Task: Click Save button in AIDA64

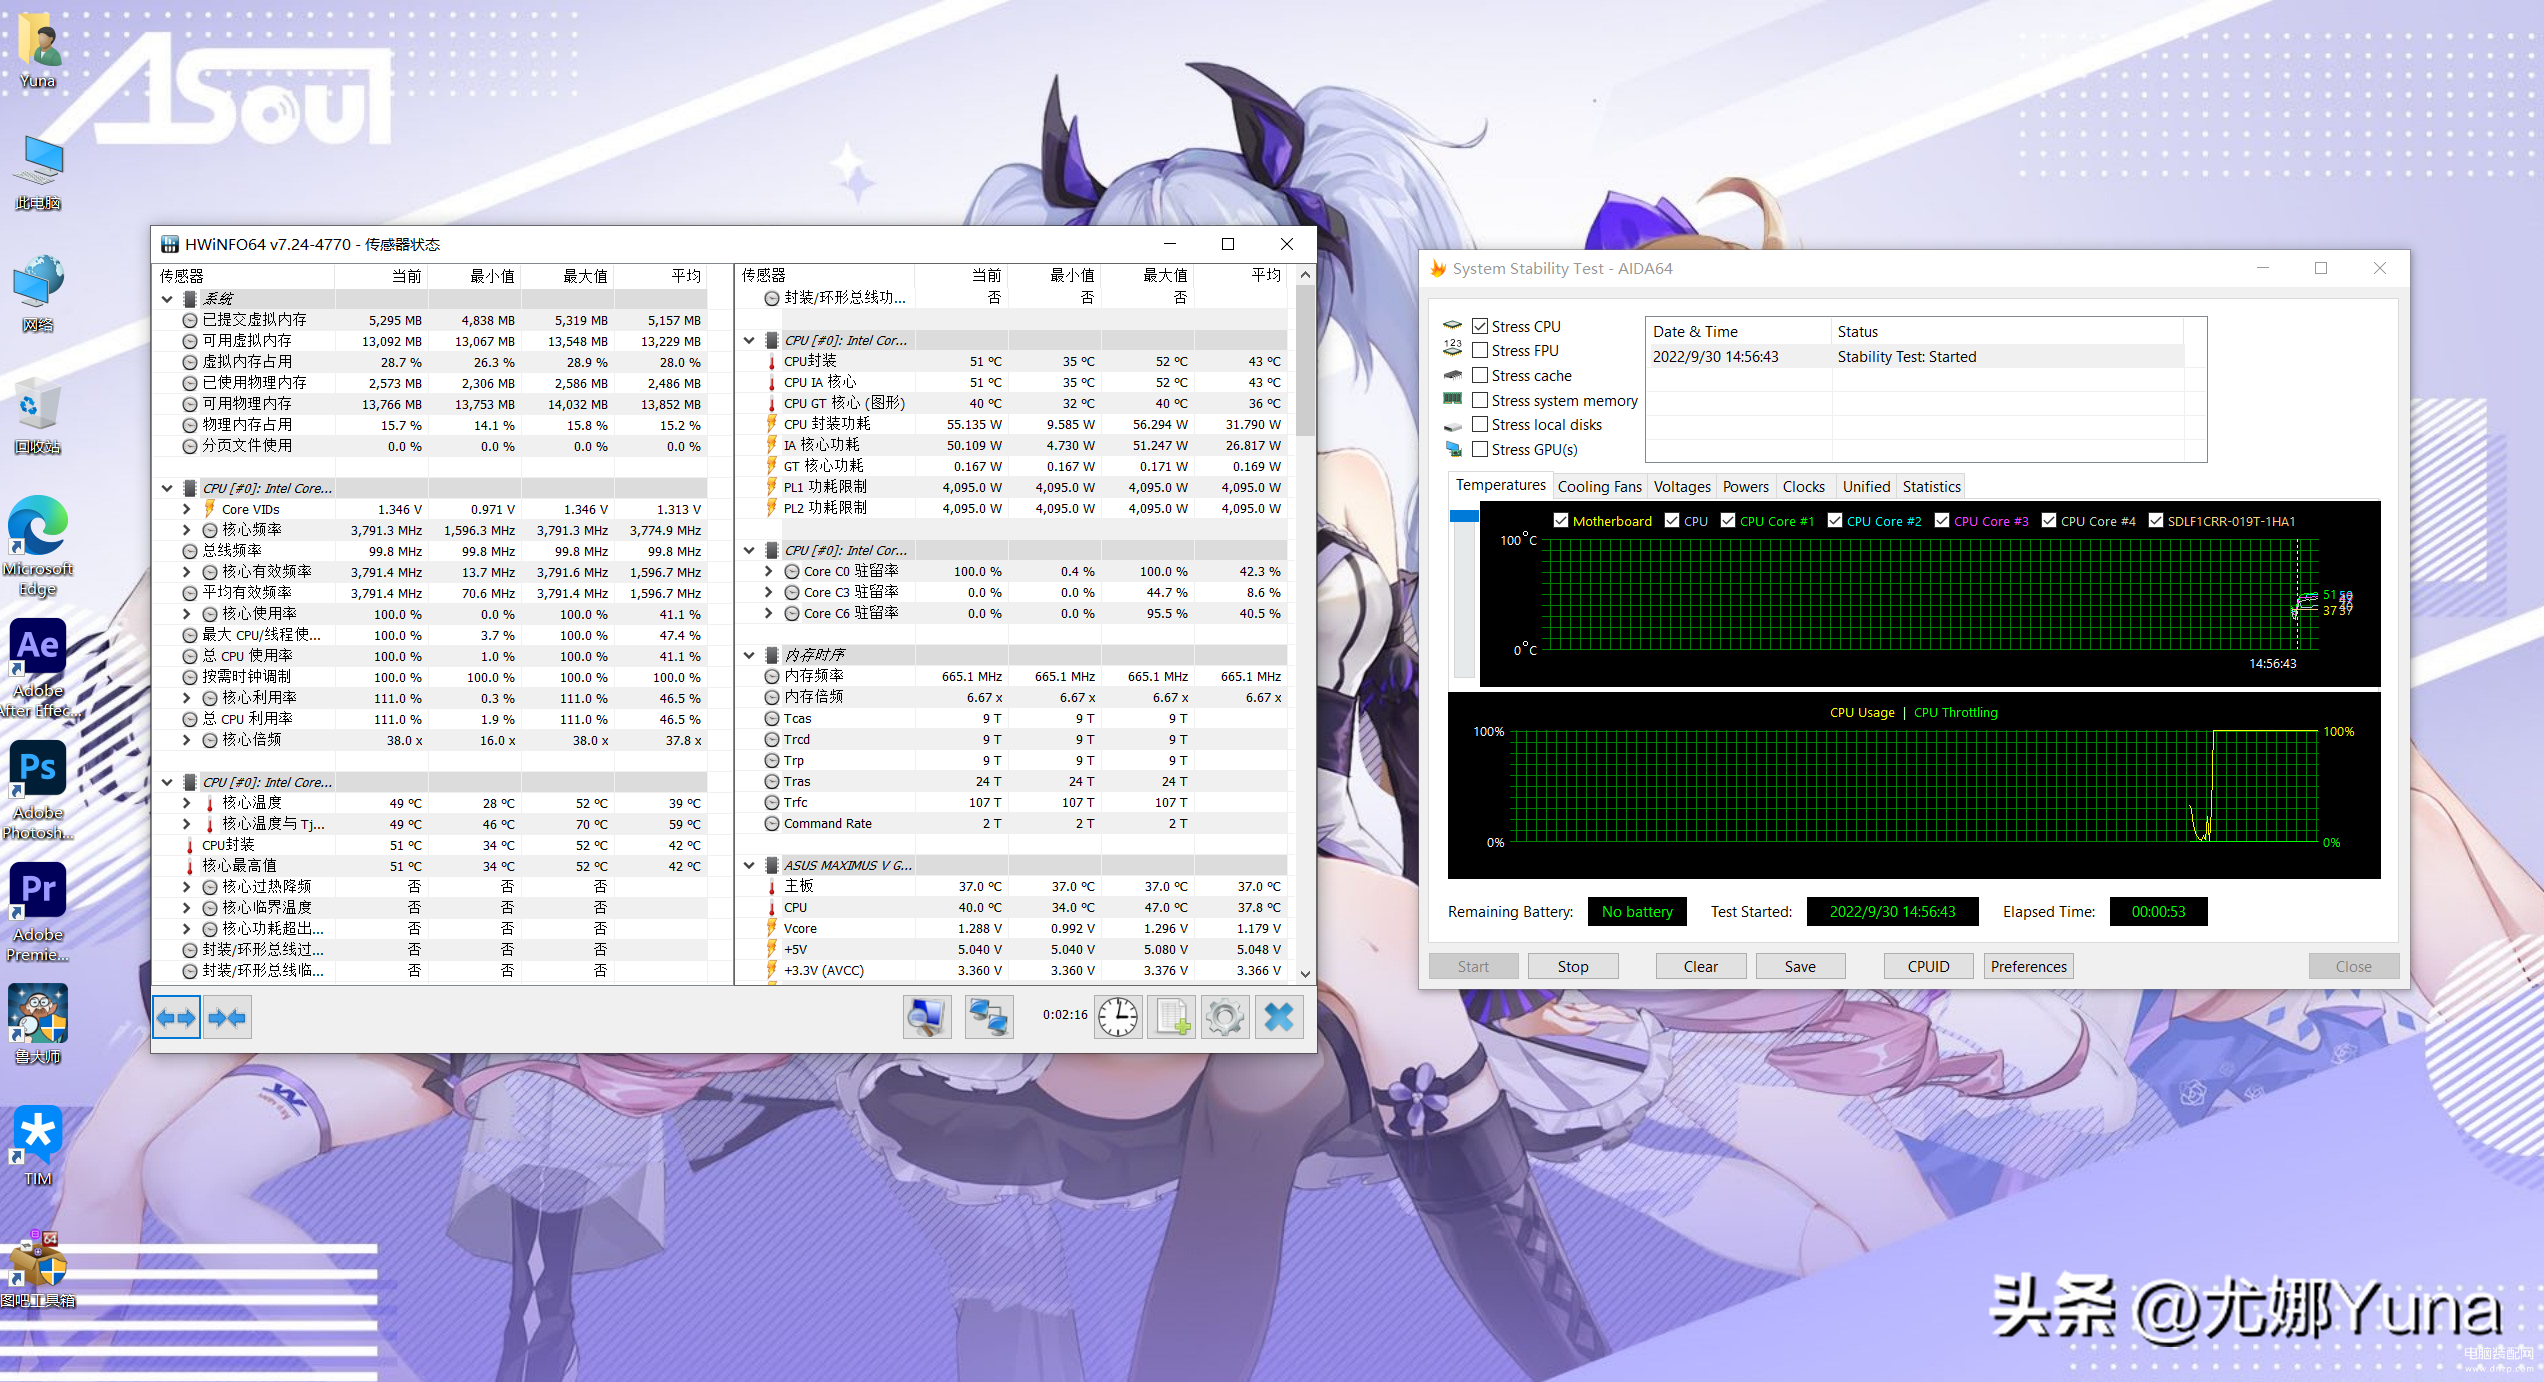Action: pyautogui.click(x=1800, y=966)
